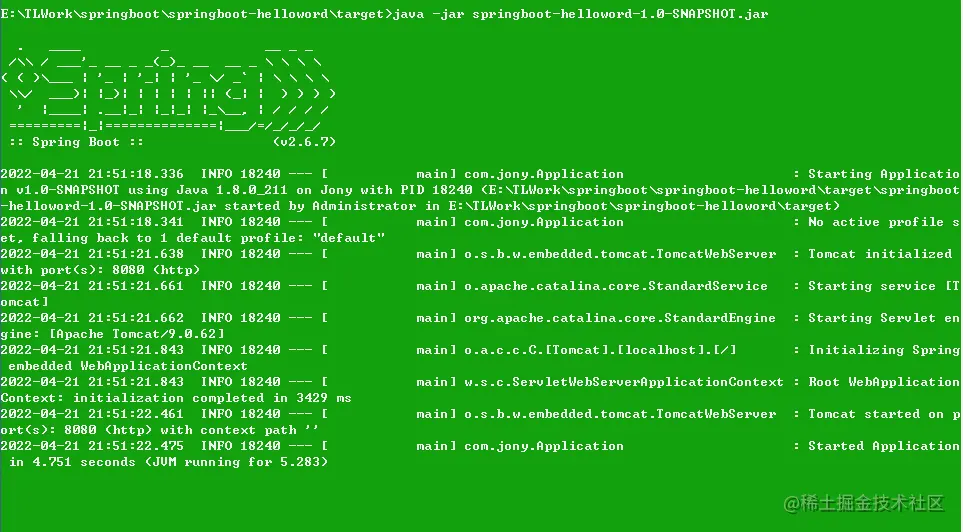Click the ': Initializing Spring' message text
Viewport: 963px width, 532px height.
(877, 350)
